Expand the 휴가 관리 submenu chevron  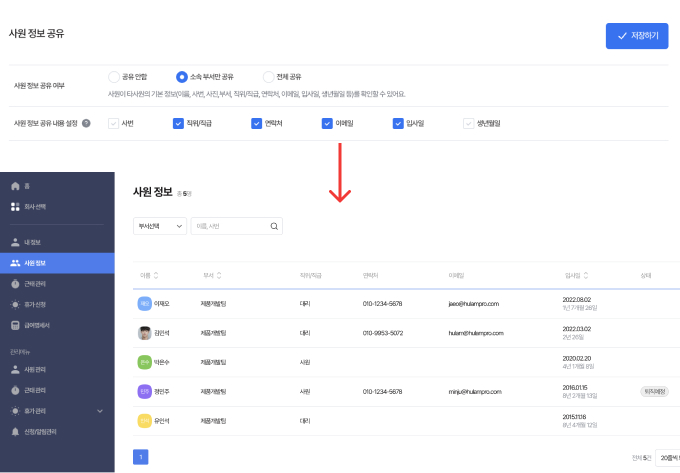tap(100, 411)
